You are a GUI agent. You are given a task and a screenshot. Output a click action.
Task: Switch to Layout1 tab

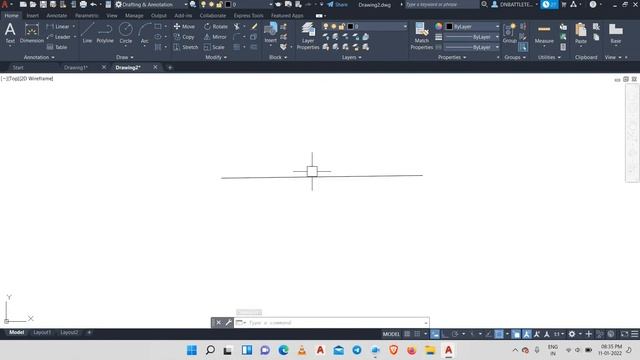pyautogui.click(x=42, y=332)
